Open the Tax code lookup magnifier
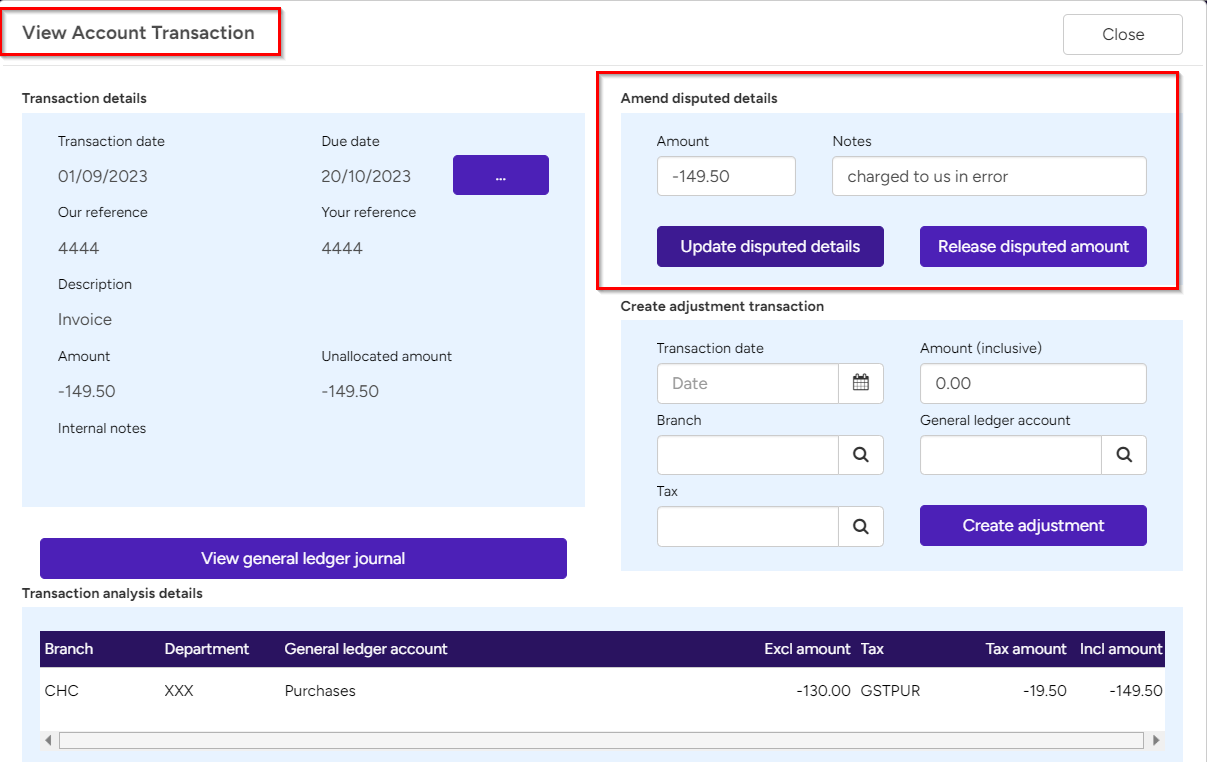The image size is (1207, 762). click(x=861, y=526)
